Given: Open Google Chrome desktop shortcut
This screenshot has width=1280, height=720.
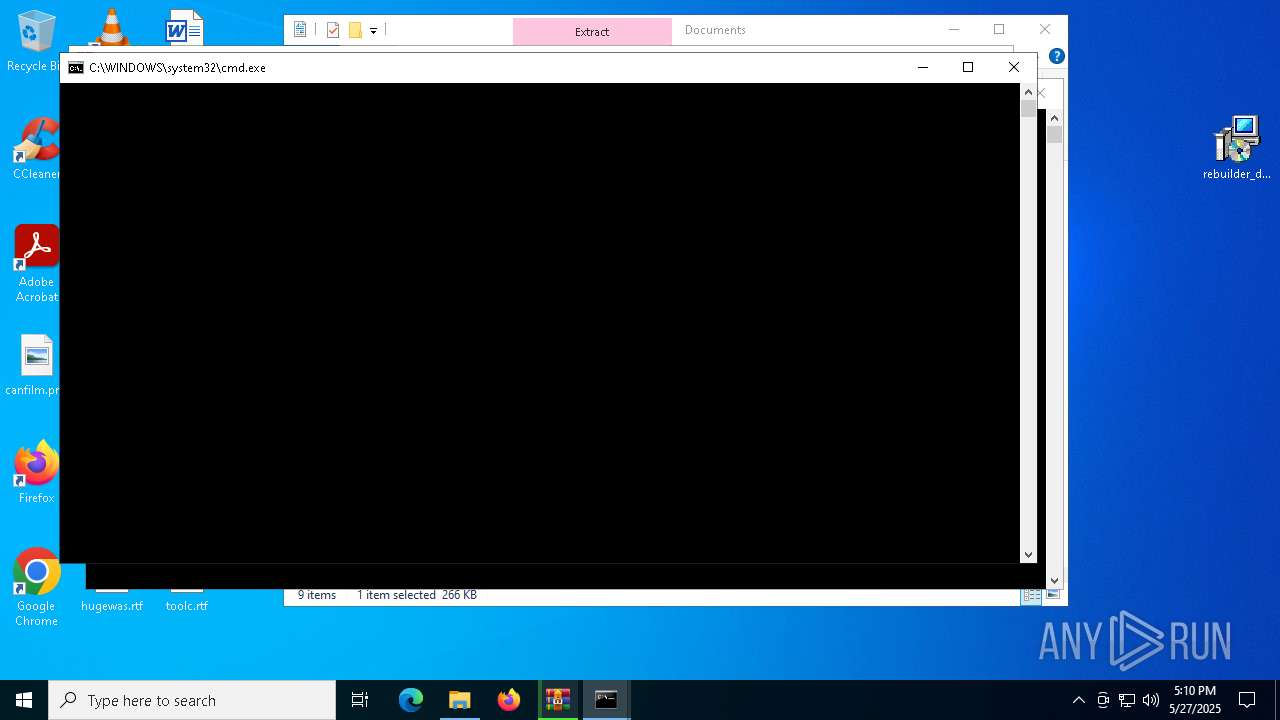Looking at the screenshot, I should (36, 587).
